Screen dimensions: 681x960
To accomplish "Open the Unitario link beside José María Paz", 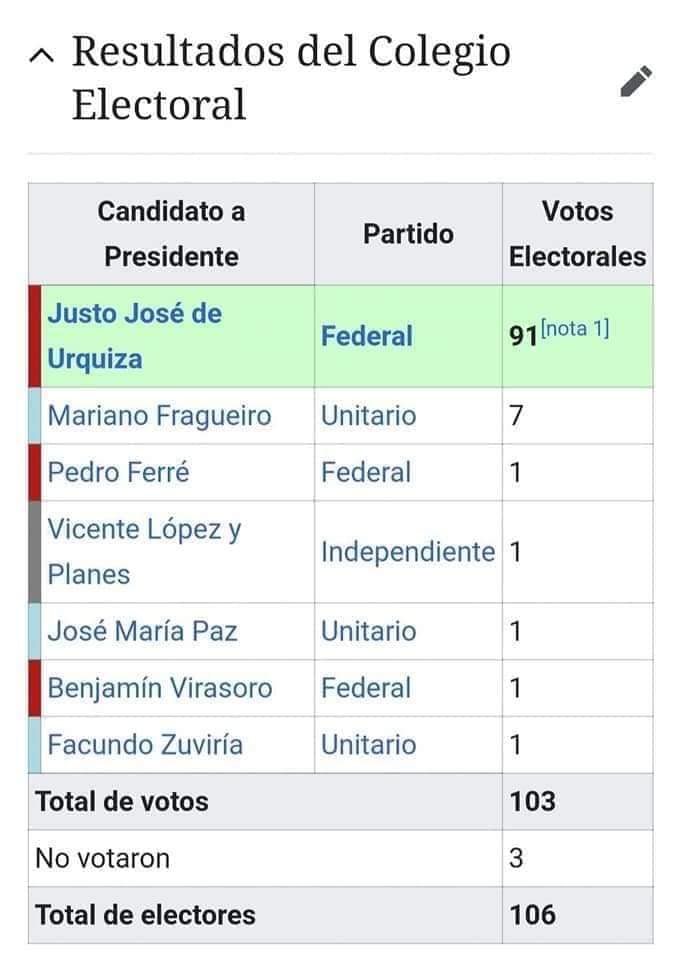I will coord(369,631).
